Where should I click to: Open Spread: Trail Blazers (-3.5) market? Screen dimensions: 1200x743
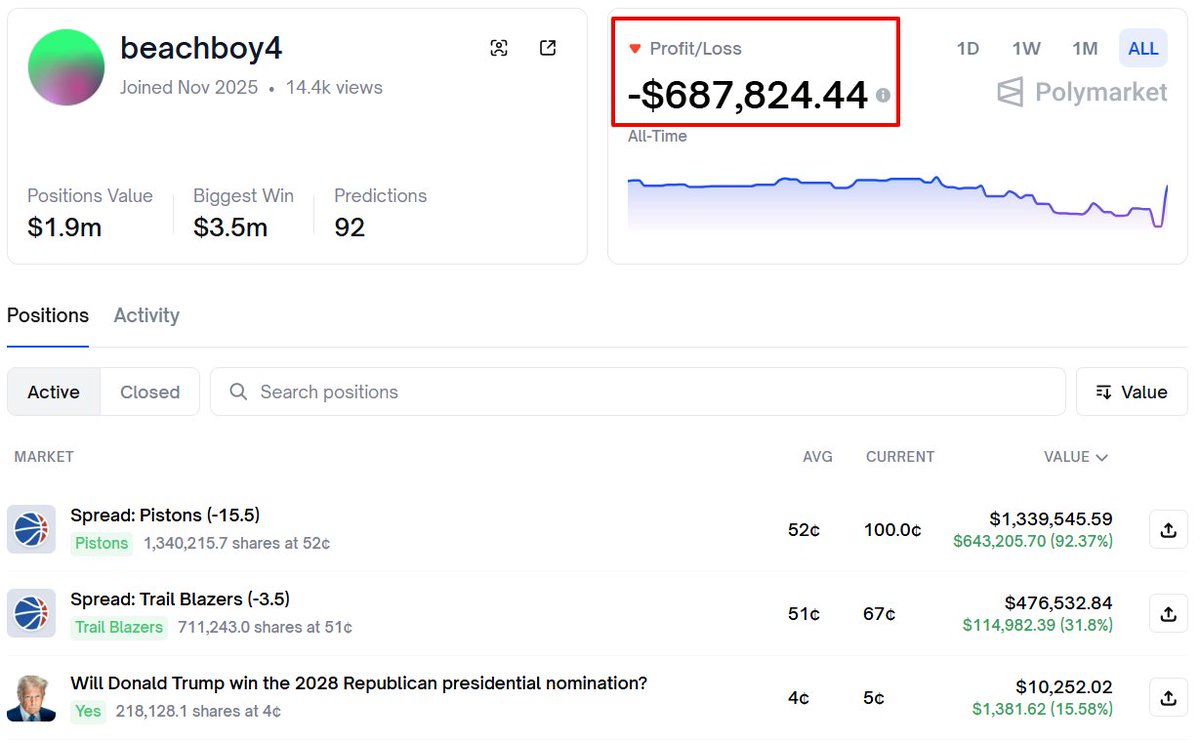click(180, 599)
